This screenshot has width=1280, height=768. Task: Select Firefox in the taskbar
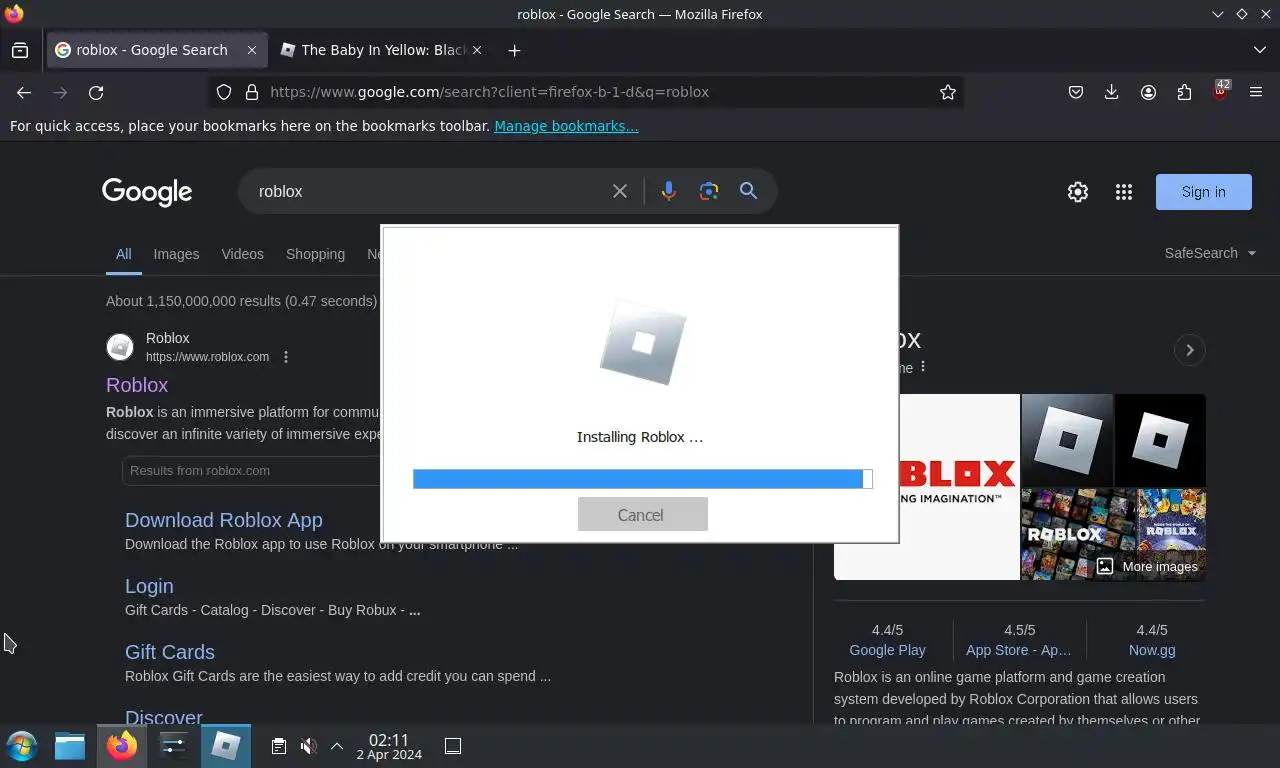click(x=122, y=746)
